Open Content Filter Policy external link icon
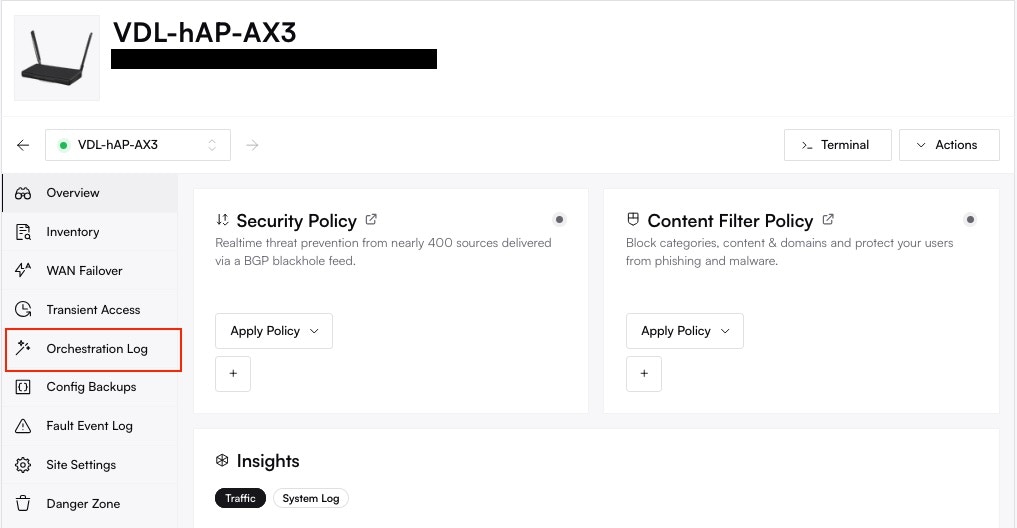 (x=828, y=219)
